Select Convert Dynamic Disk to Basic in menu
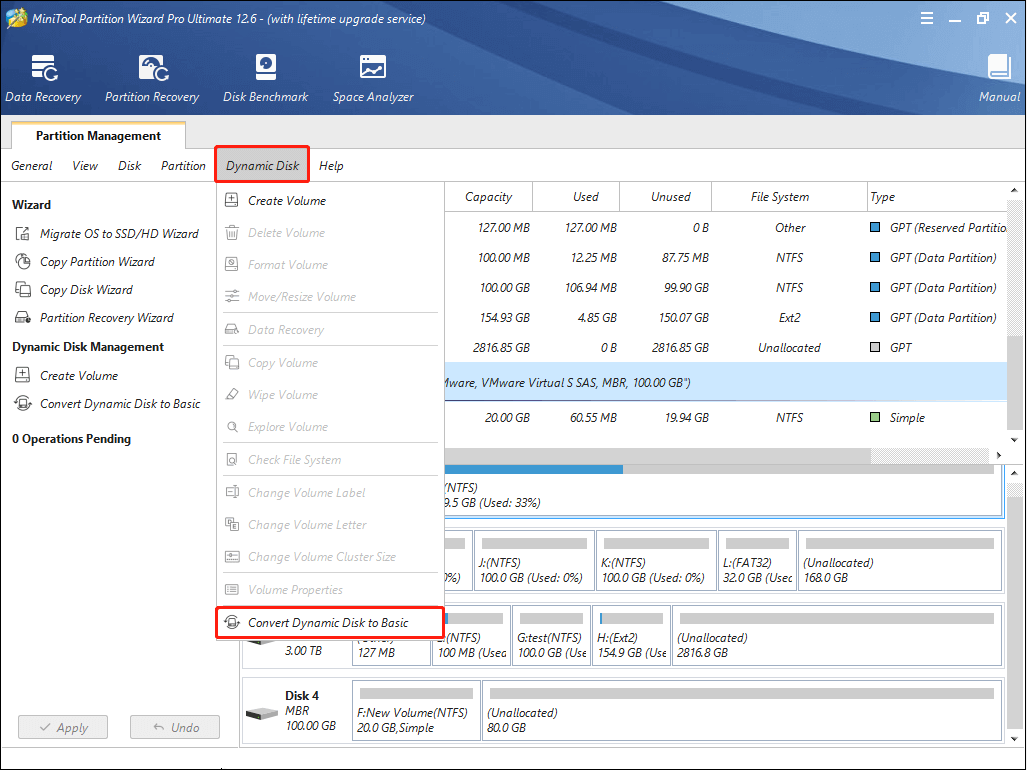The height and width of the screenshot is (770, 1027). click(x=329, y=623)
